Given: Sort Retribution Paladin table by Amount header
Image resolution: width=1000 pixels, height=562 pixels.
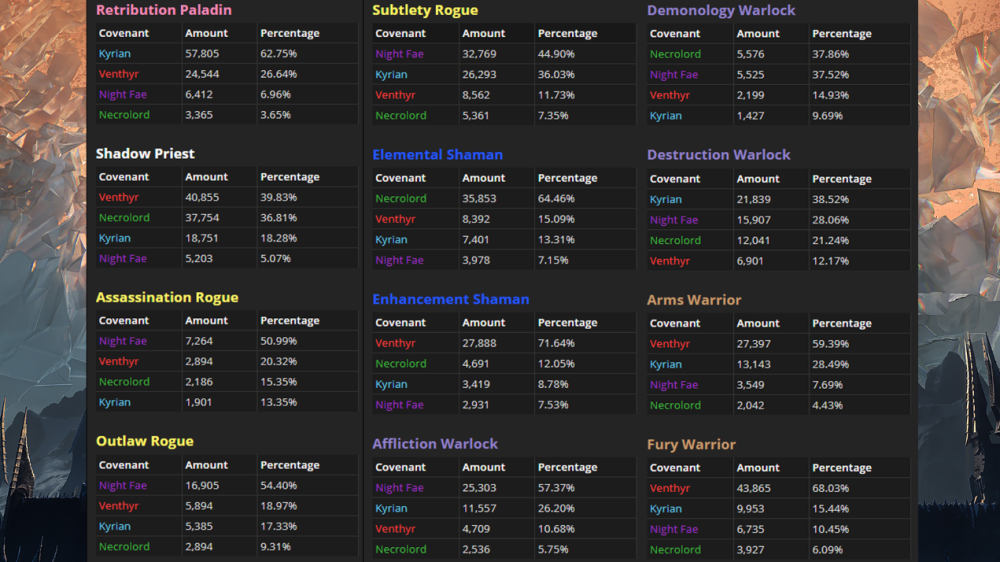Looking at the screenshot, I should 206,33.
